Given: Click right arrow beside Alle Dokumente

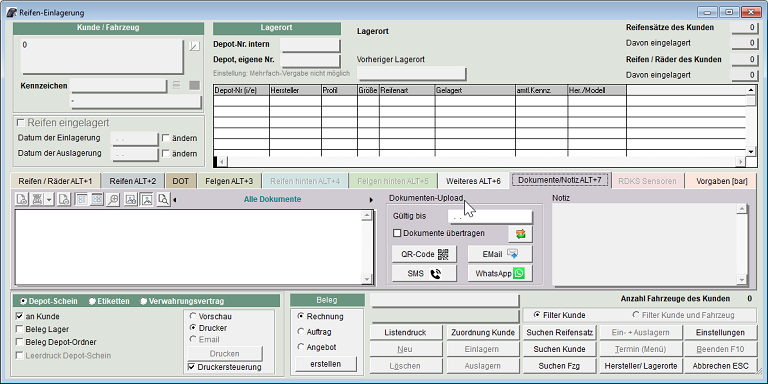Looking at the screenshot, I should pos(371,200).
